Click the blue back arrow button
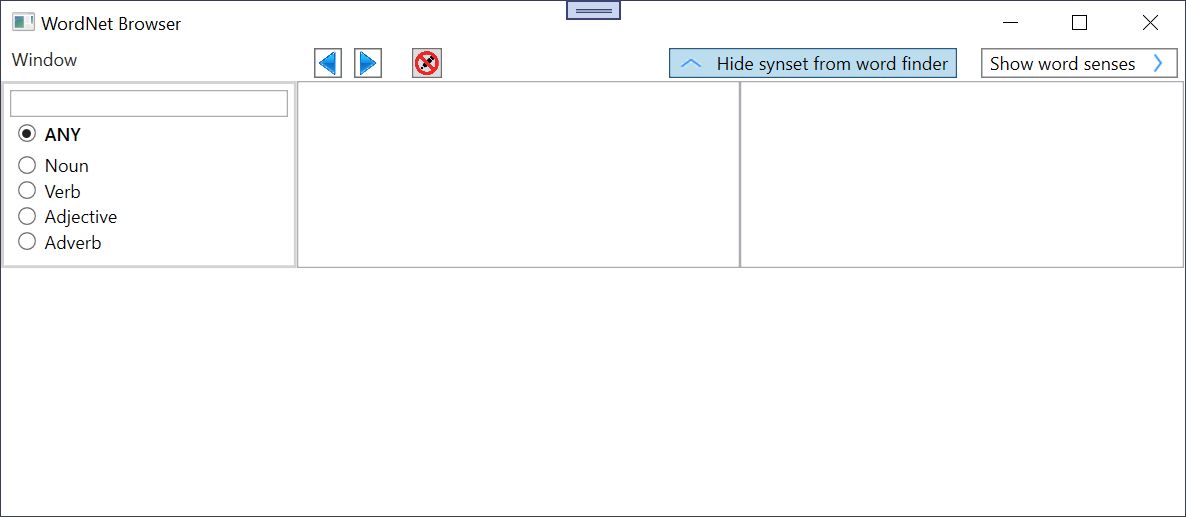 pyautogui.click(x=328, y=63)
